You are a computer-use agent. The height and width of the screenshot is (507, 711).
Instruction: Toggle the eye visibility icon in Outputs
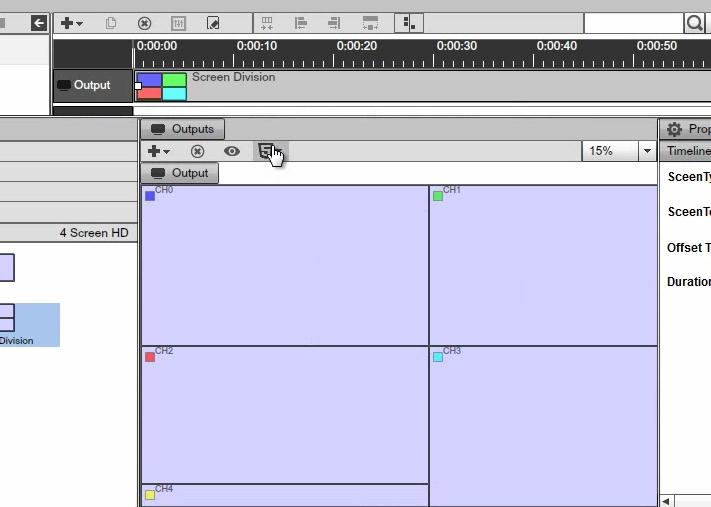coord(232,151)
